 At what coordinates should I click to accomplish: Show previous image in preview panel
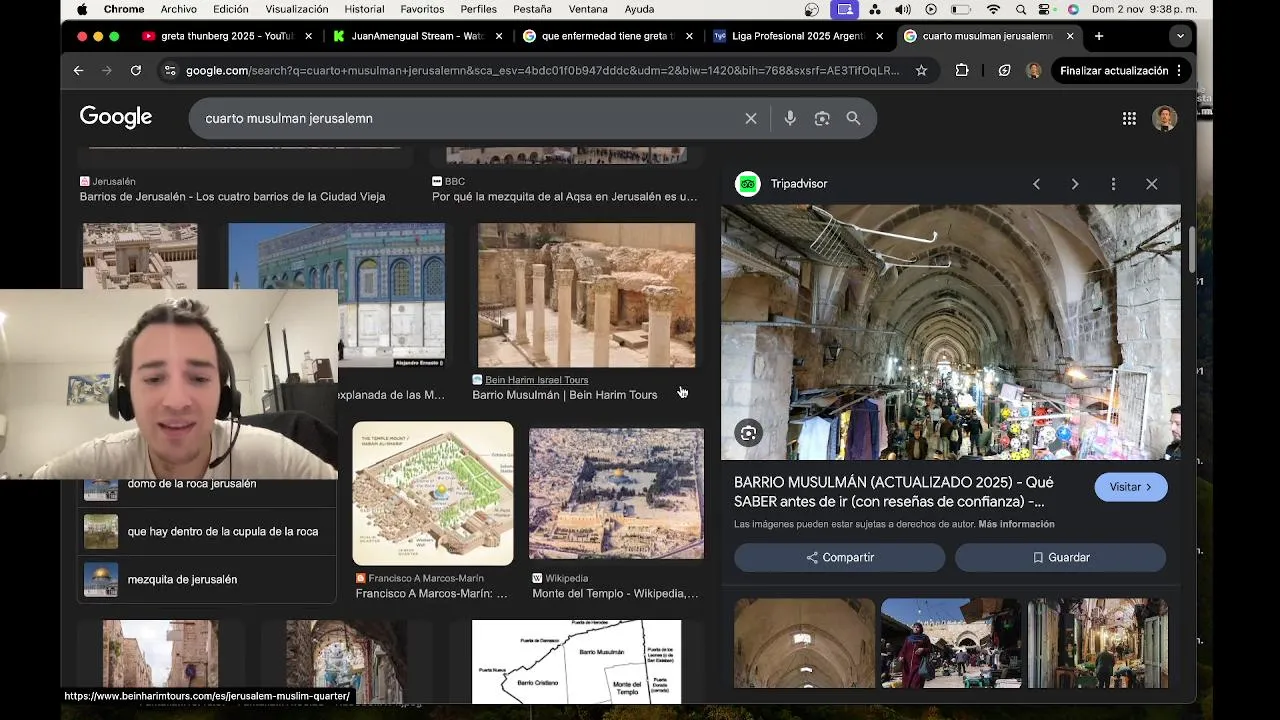coord(1036,184)
